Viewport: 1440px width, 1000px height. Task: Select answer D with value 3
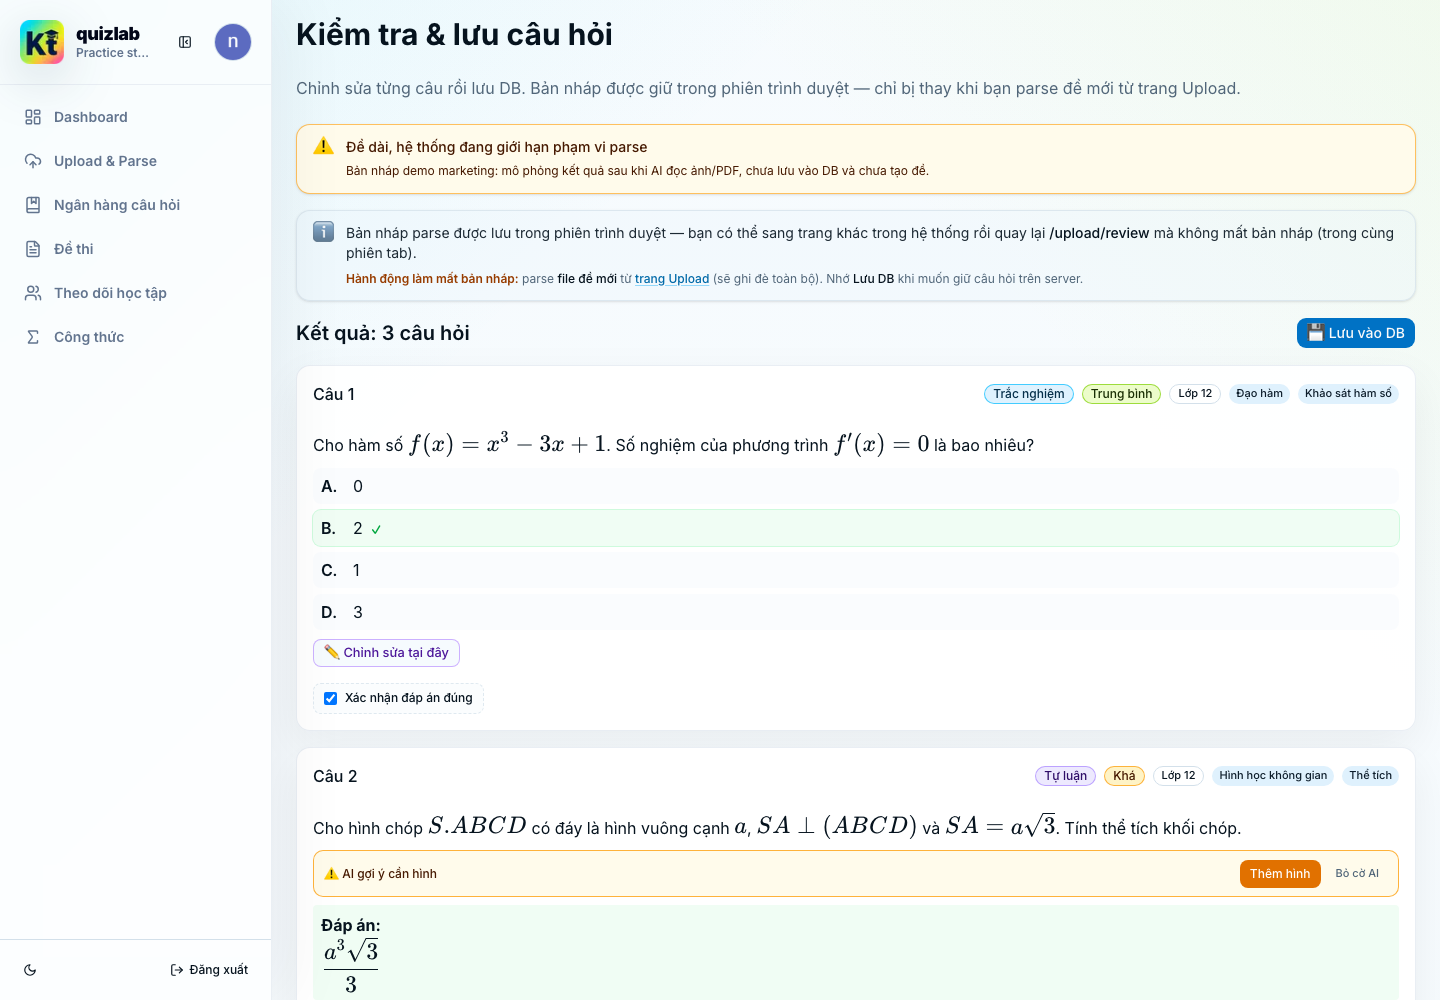click(856, 612)
